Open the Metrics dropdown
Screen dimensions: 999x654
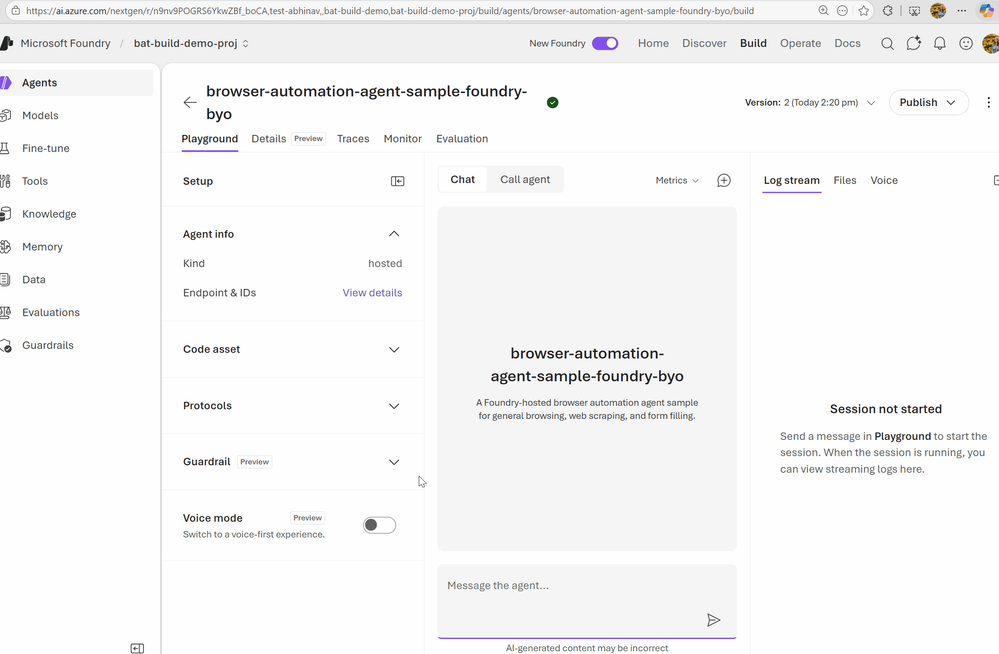pos(677,180)
